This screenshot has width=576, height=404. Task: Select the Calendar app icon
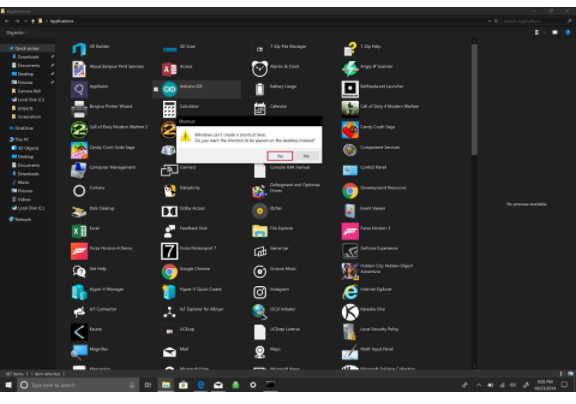click(x=260, y=109)
